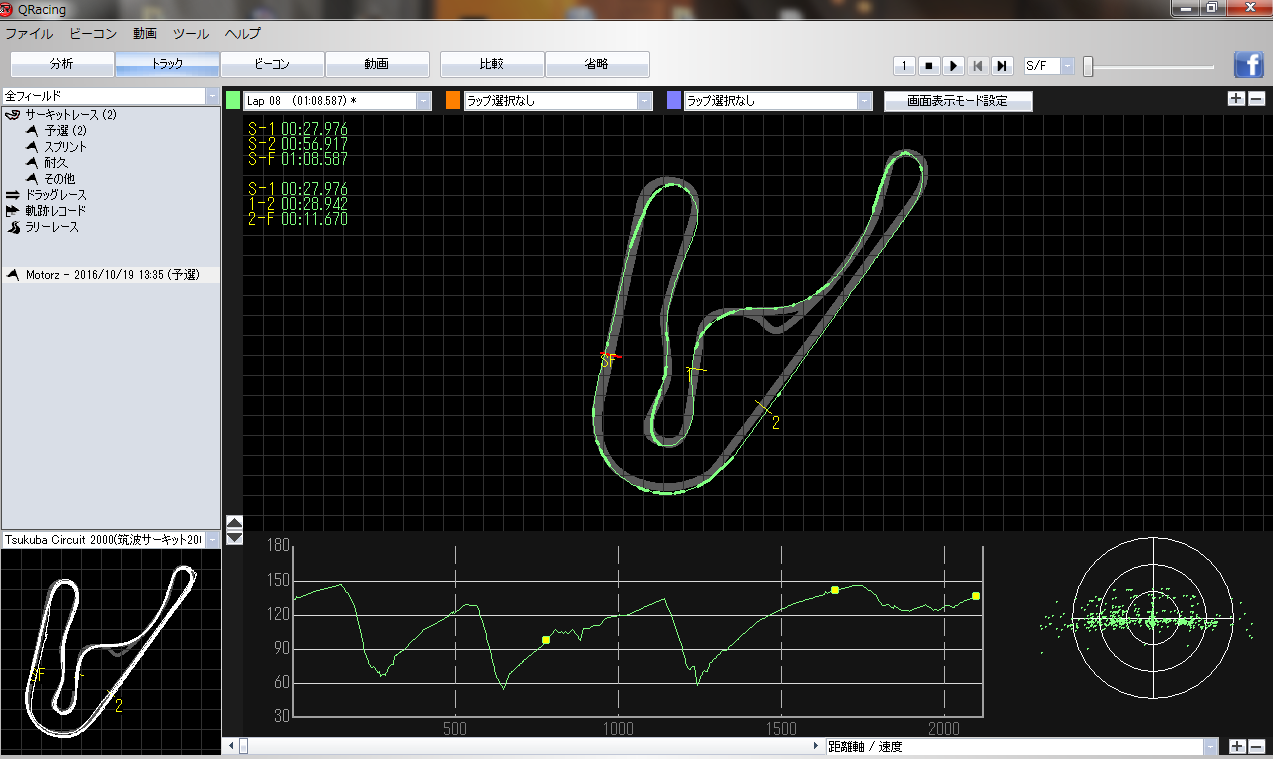This screenshot has height=759, width=1273.
Task: Select ドラッグレース in the tree
Action: click(x=56, y=195)
